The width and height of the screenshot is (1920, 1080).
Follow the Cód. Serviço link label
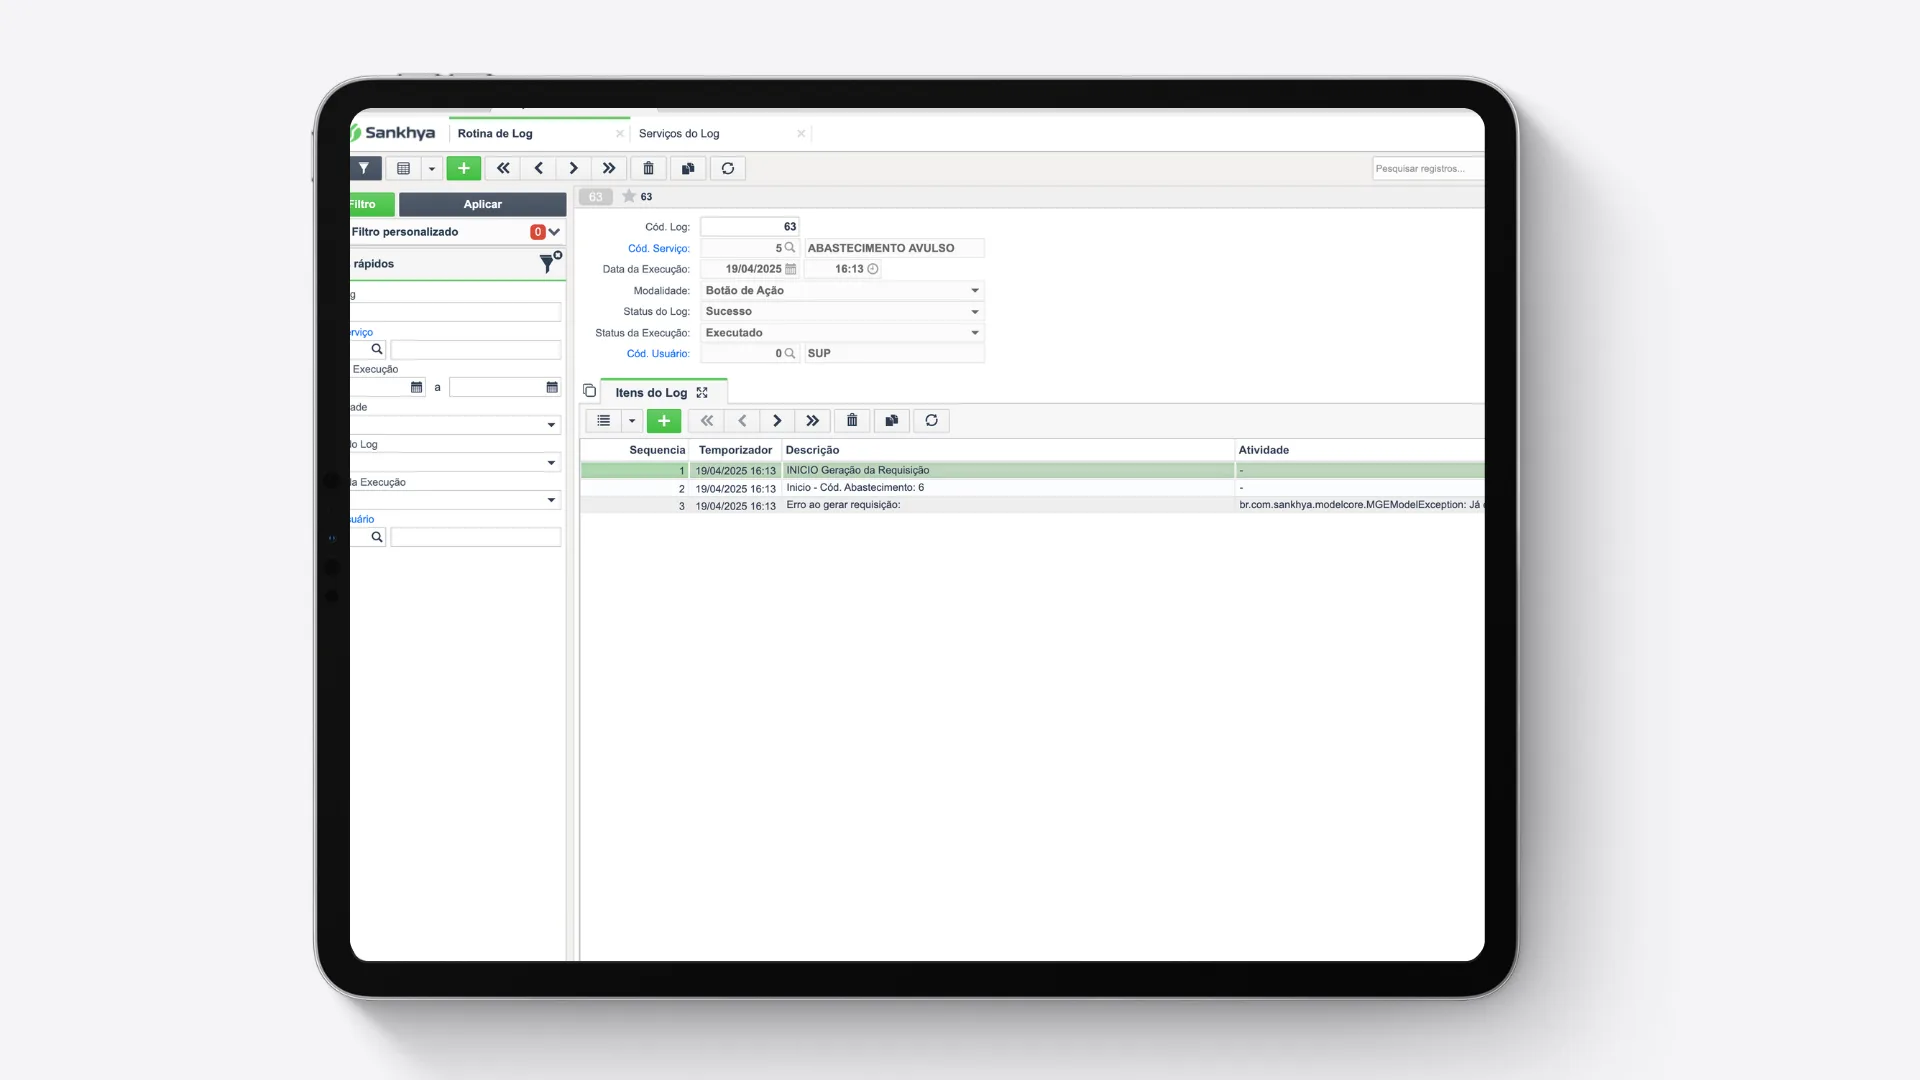pos(659,248)
